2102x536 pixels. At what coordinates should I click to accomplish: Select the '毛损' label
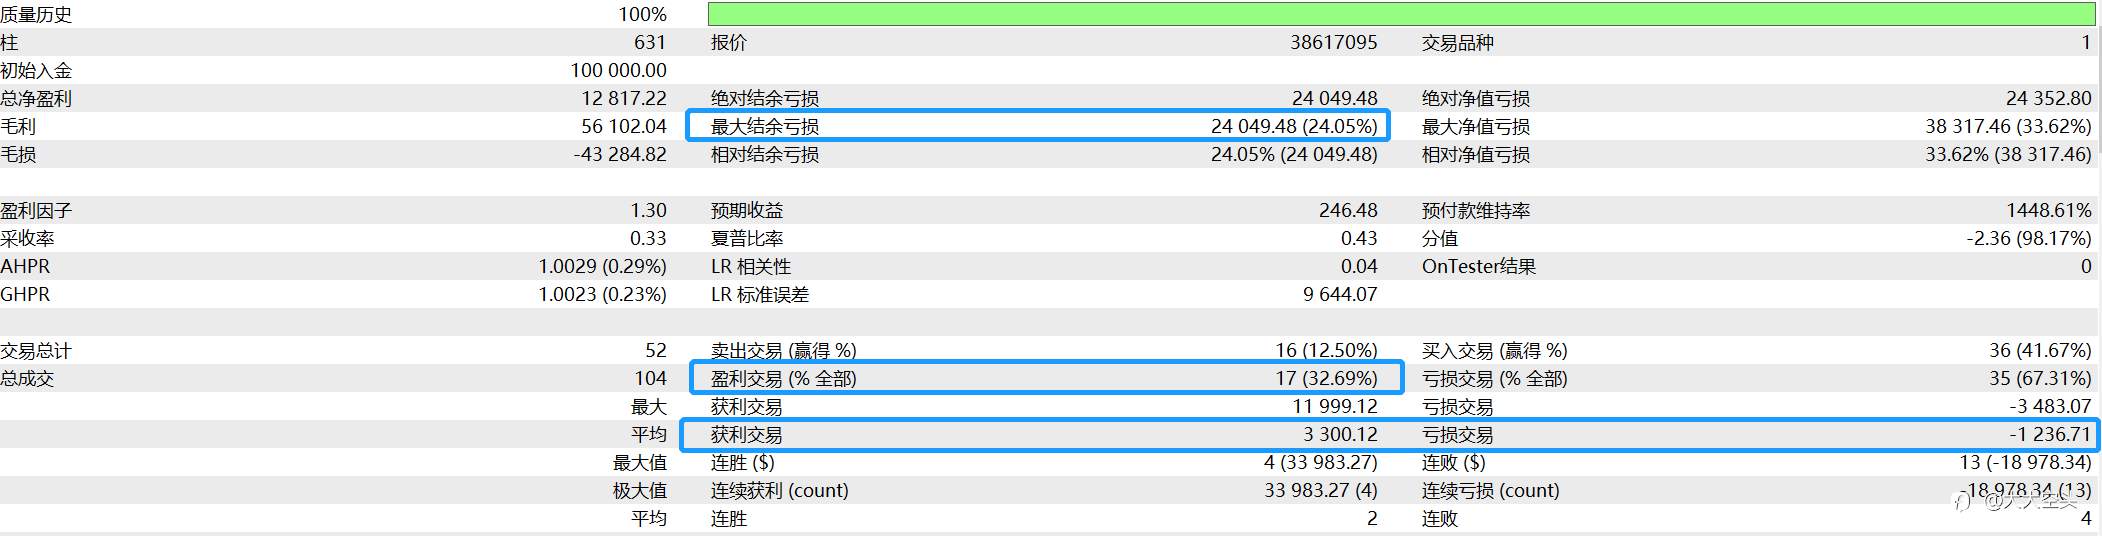pos(18,154)
